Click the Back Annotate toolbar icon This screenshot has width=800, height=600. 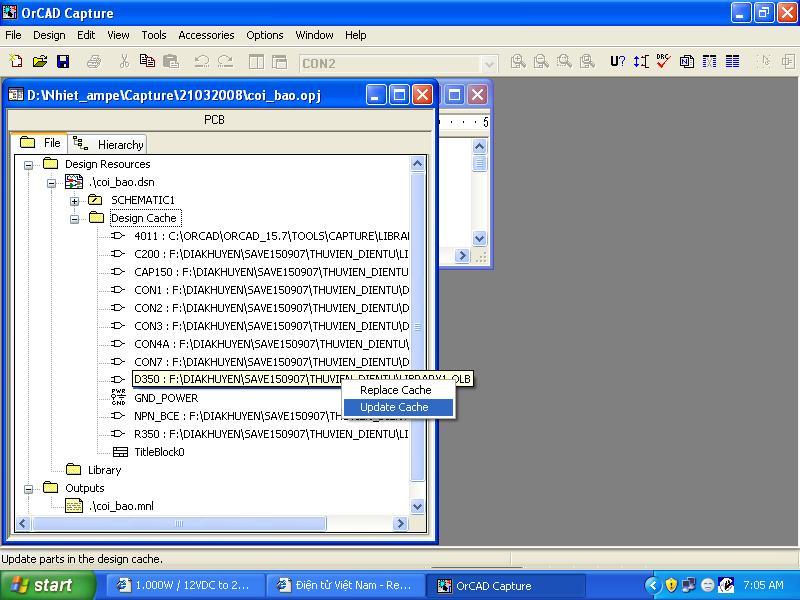[641, 62]
